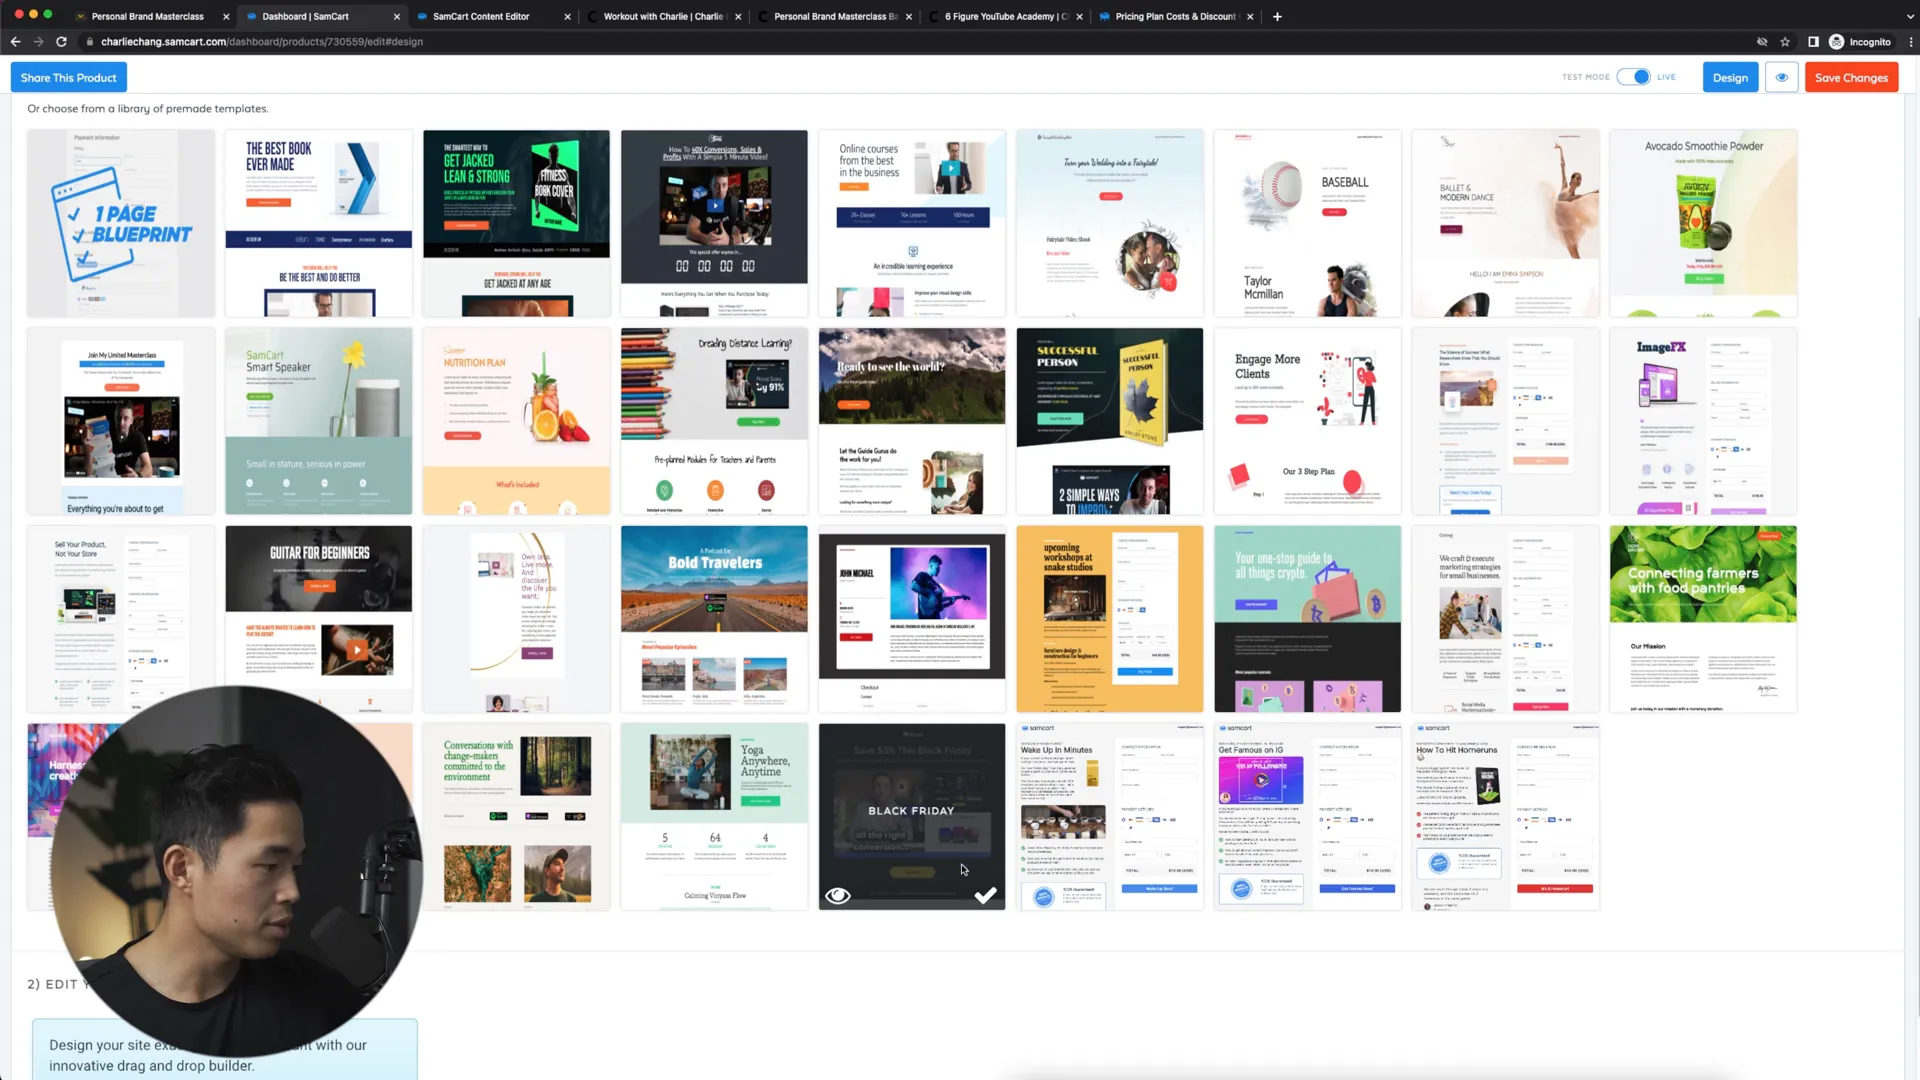Click the eye preview icon on Black Friday template

[x=837, y=897]
